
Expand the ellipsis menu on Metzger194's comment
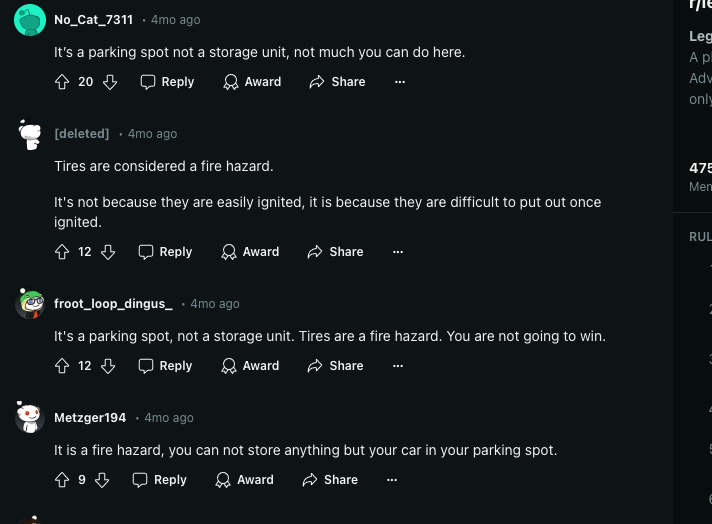tap(392, 480)
